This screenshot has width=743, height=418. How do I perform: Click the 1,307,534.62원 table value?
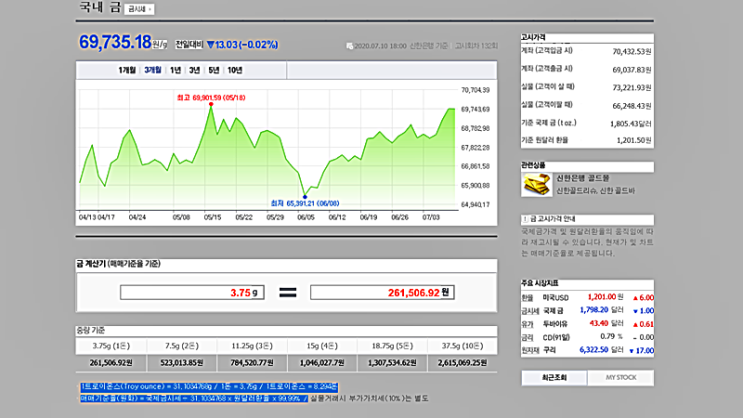coord(392,363)
